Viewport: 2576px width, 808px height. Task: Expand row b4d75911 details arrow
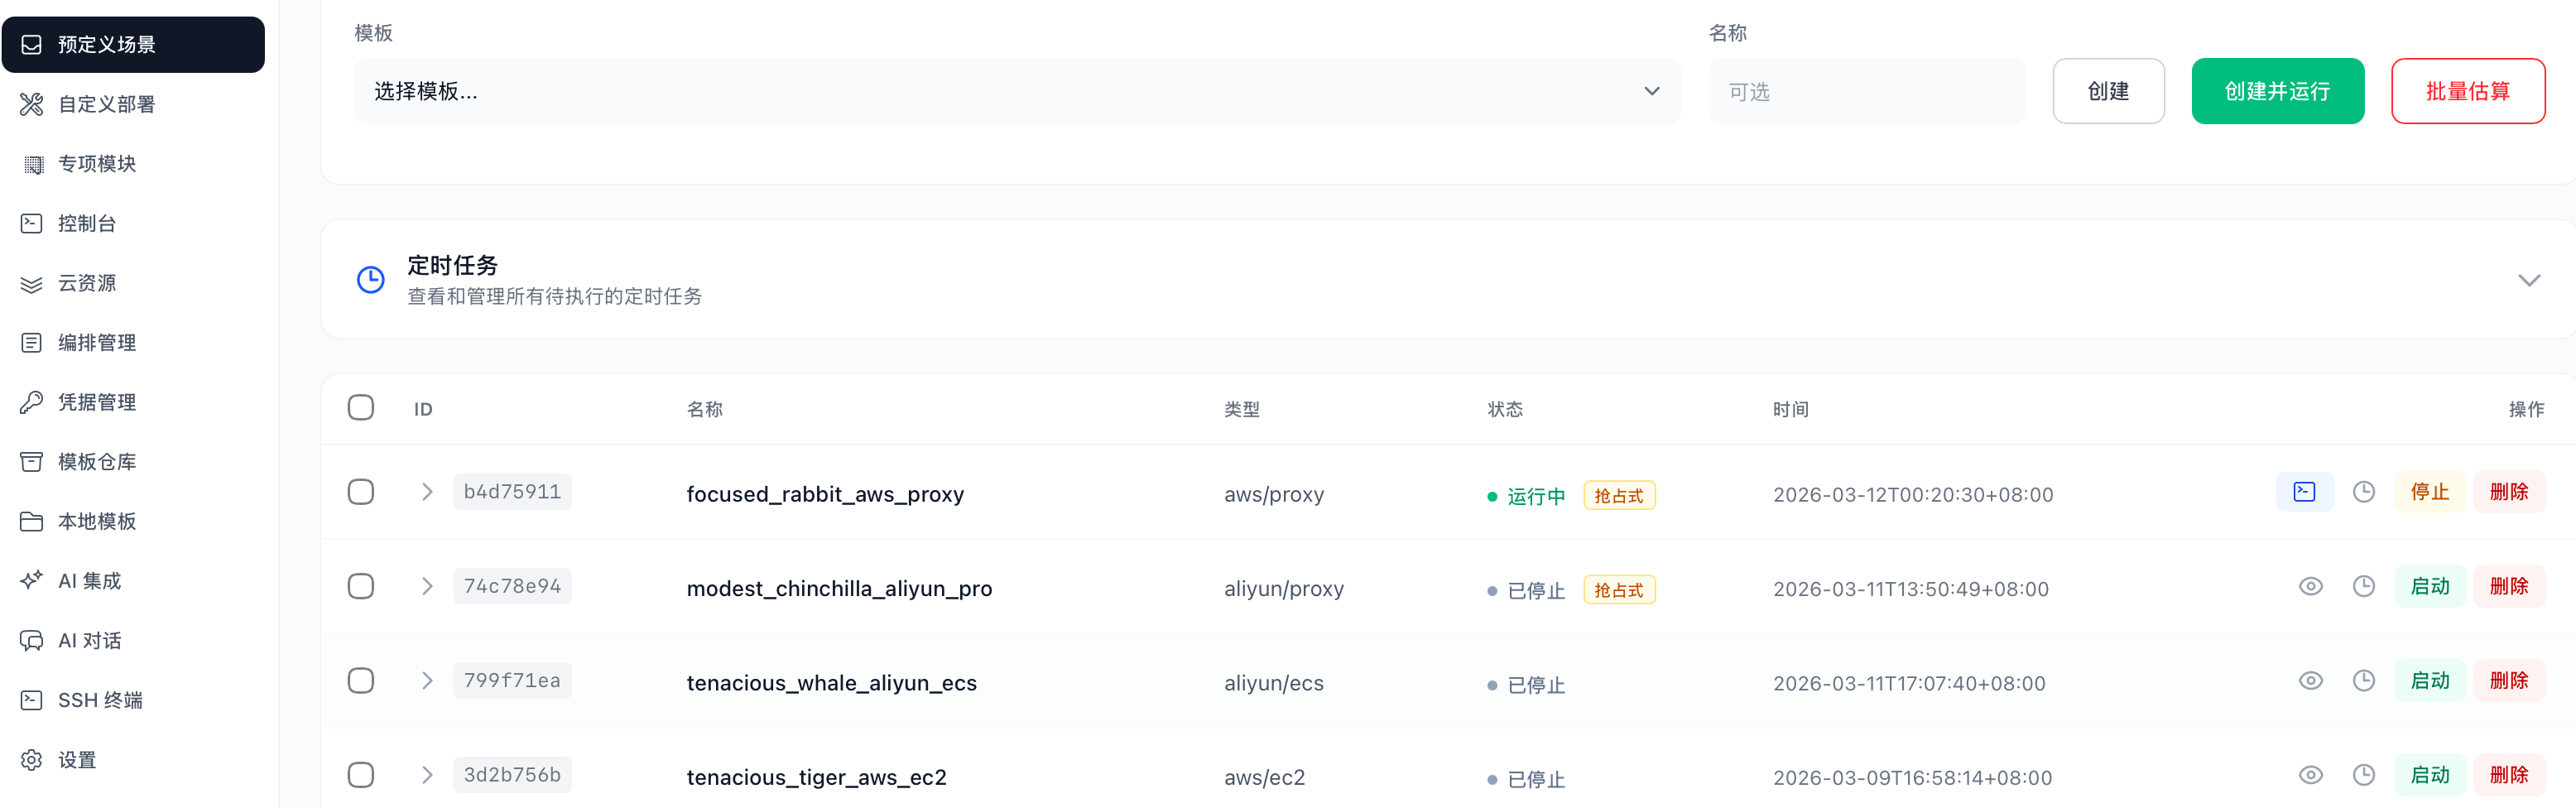pos(427,492)
